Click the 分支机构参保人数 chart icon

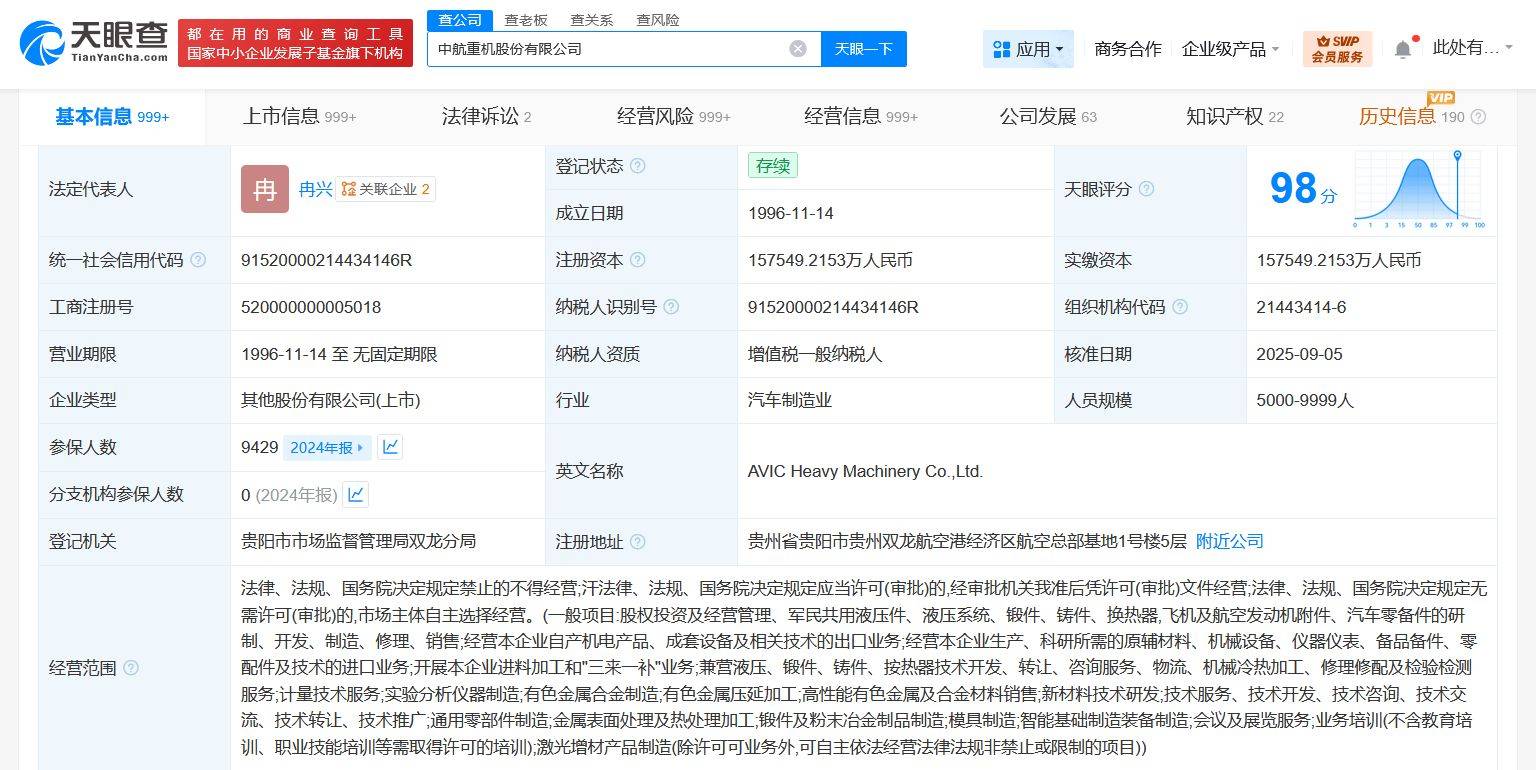(355, 494)
